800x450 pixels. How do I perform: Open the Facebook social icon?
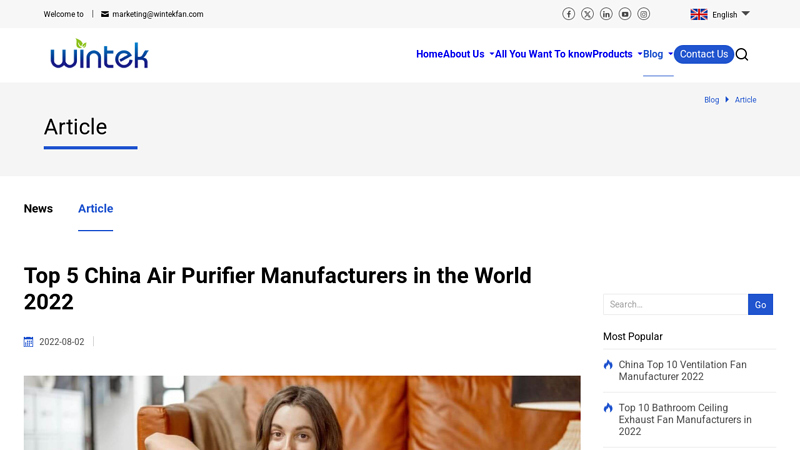point(568,14)
